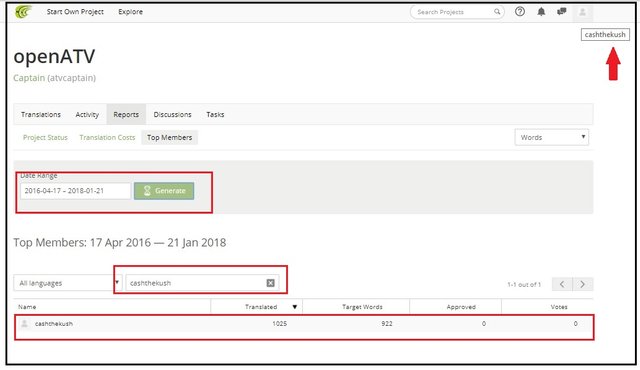Click the member name filter field

pyautogui.click(x=202, y=283)
